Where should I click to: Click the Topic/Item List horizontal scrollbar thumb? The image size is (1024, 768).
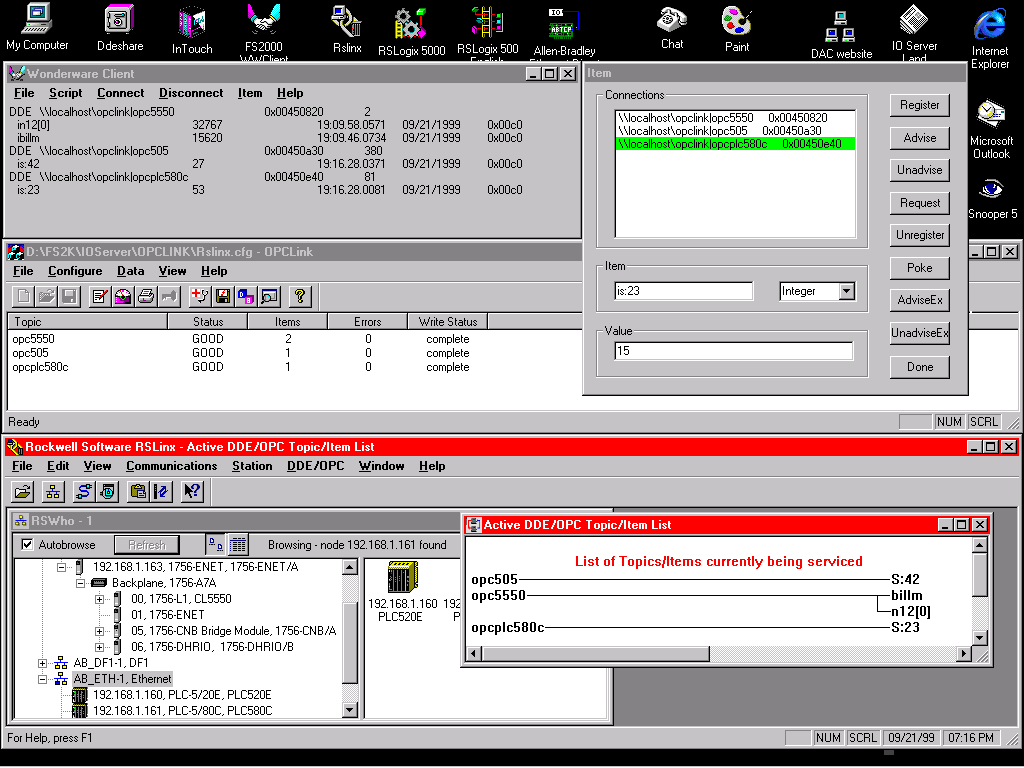[595, 653]
